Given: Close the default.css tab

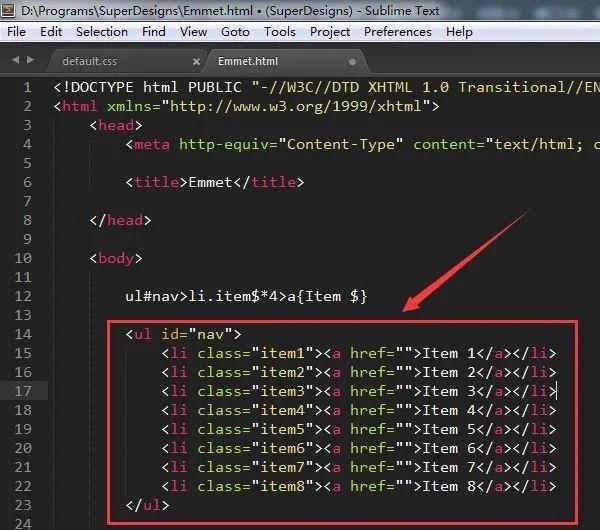Looking at the screenshot, I should [196, 62].
